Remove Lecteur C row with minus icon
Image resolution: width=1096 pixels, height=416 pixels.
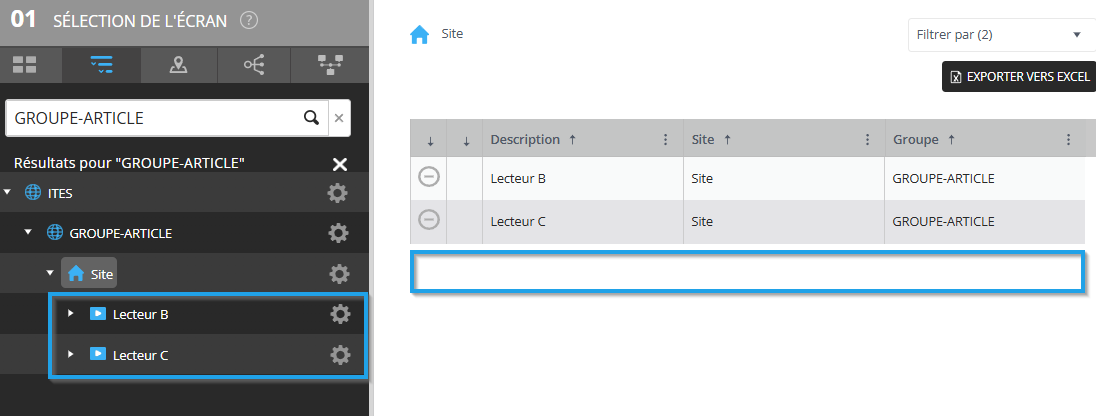coord(428,220)
